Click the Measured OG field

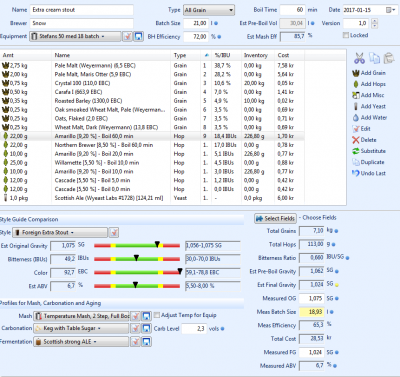tap(311, 298)
